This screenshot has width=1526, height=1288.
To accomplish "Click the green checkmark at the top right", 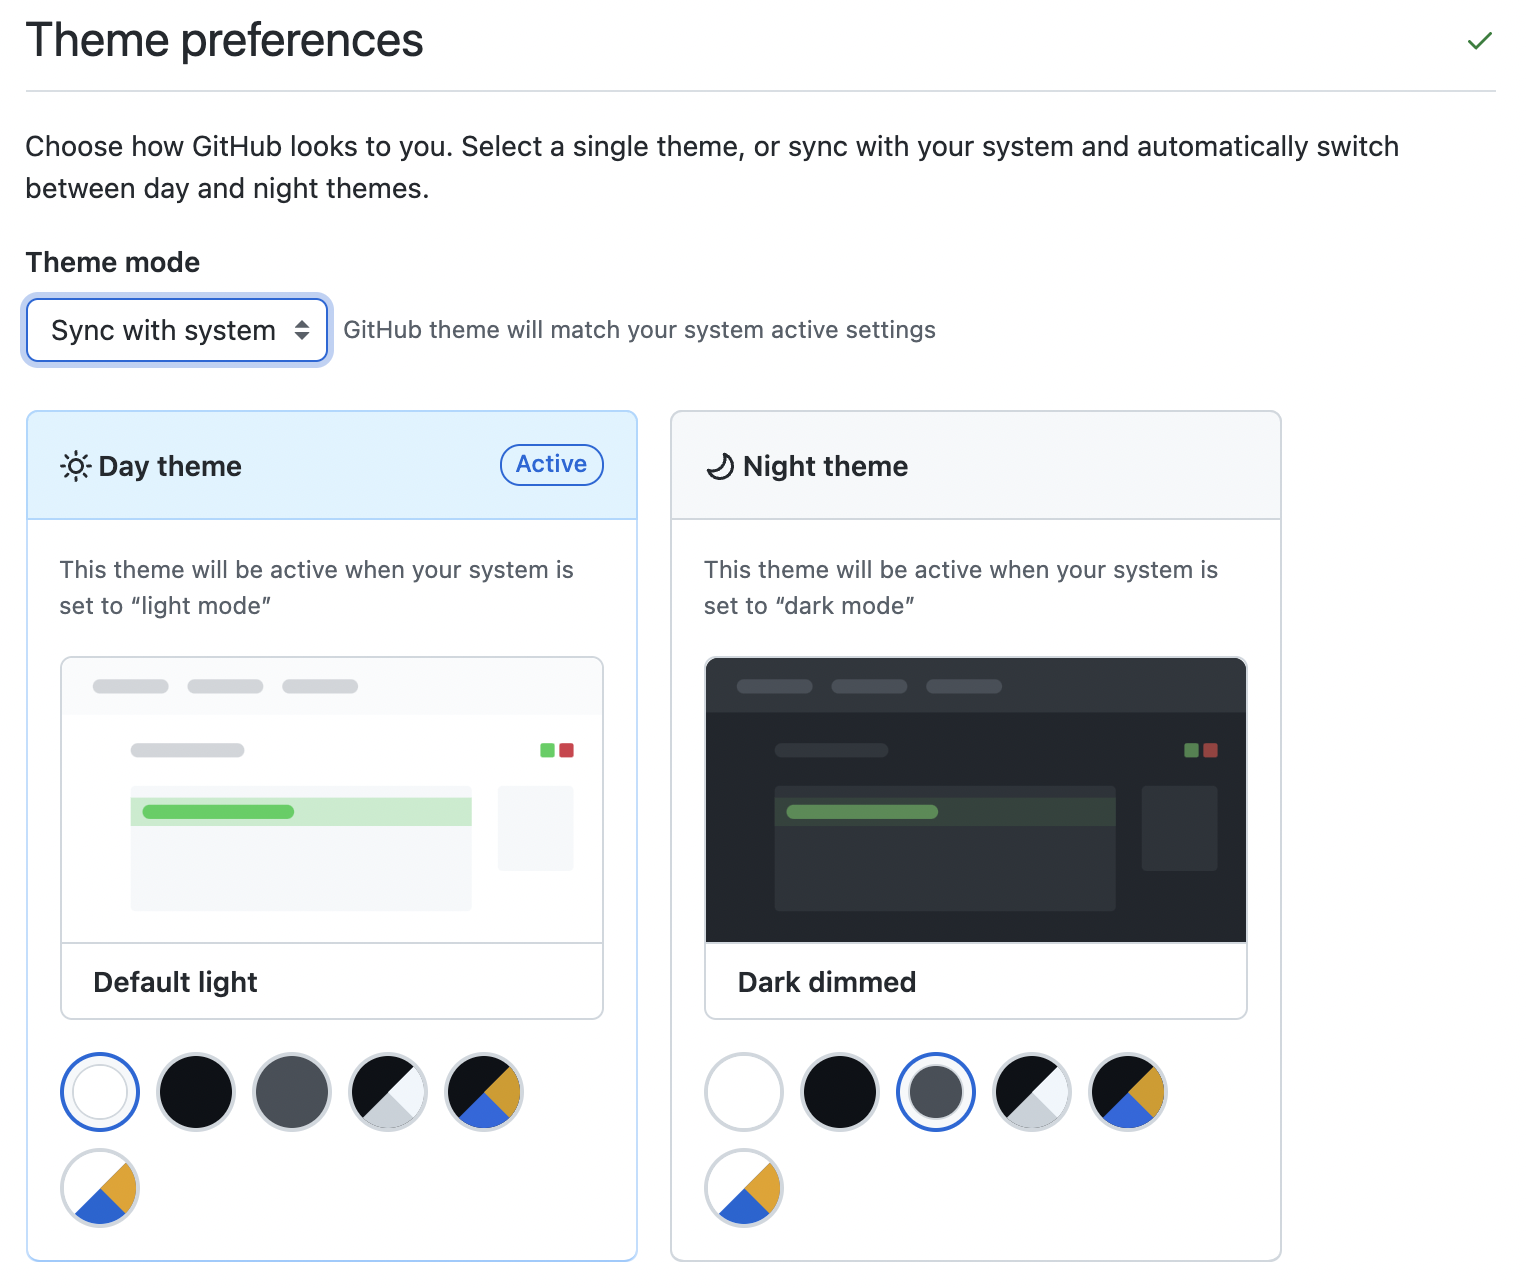I will click(1479, 42).
